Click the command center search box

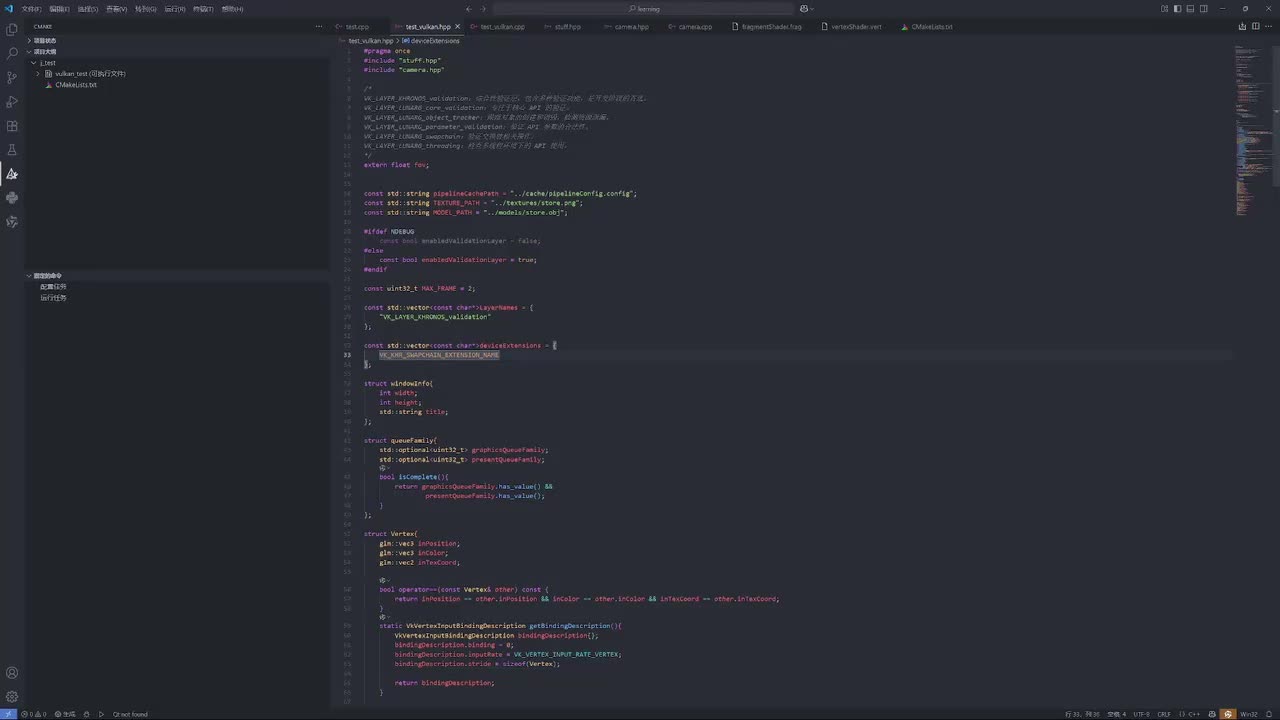coord(648,9)
